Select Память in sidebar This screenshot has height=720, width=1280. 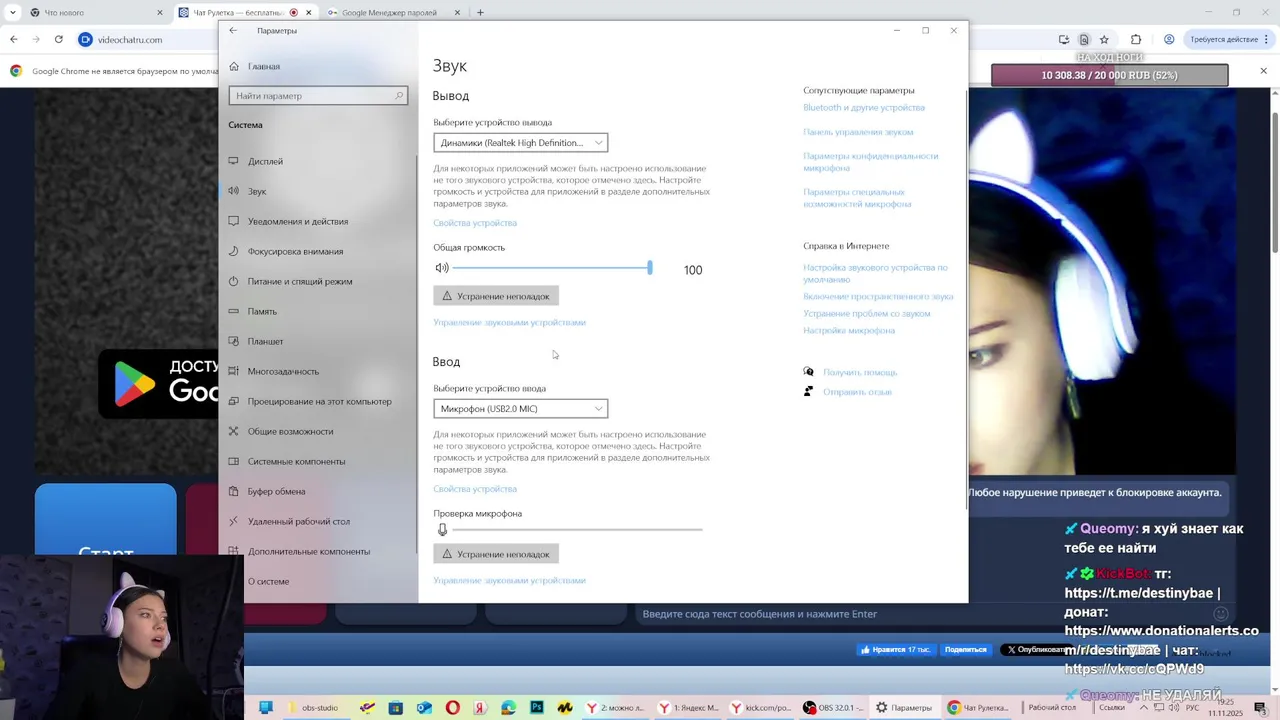[x=262, y=311]
